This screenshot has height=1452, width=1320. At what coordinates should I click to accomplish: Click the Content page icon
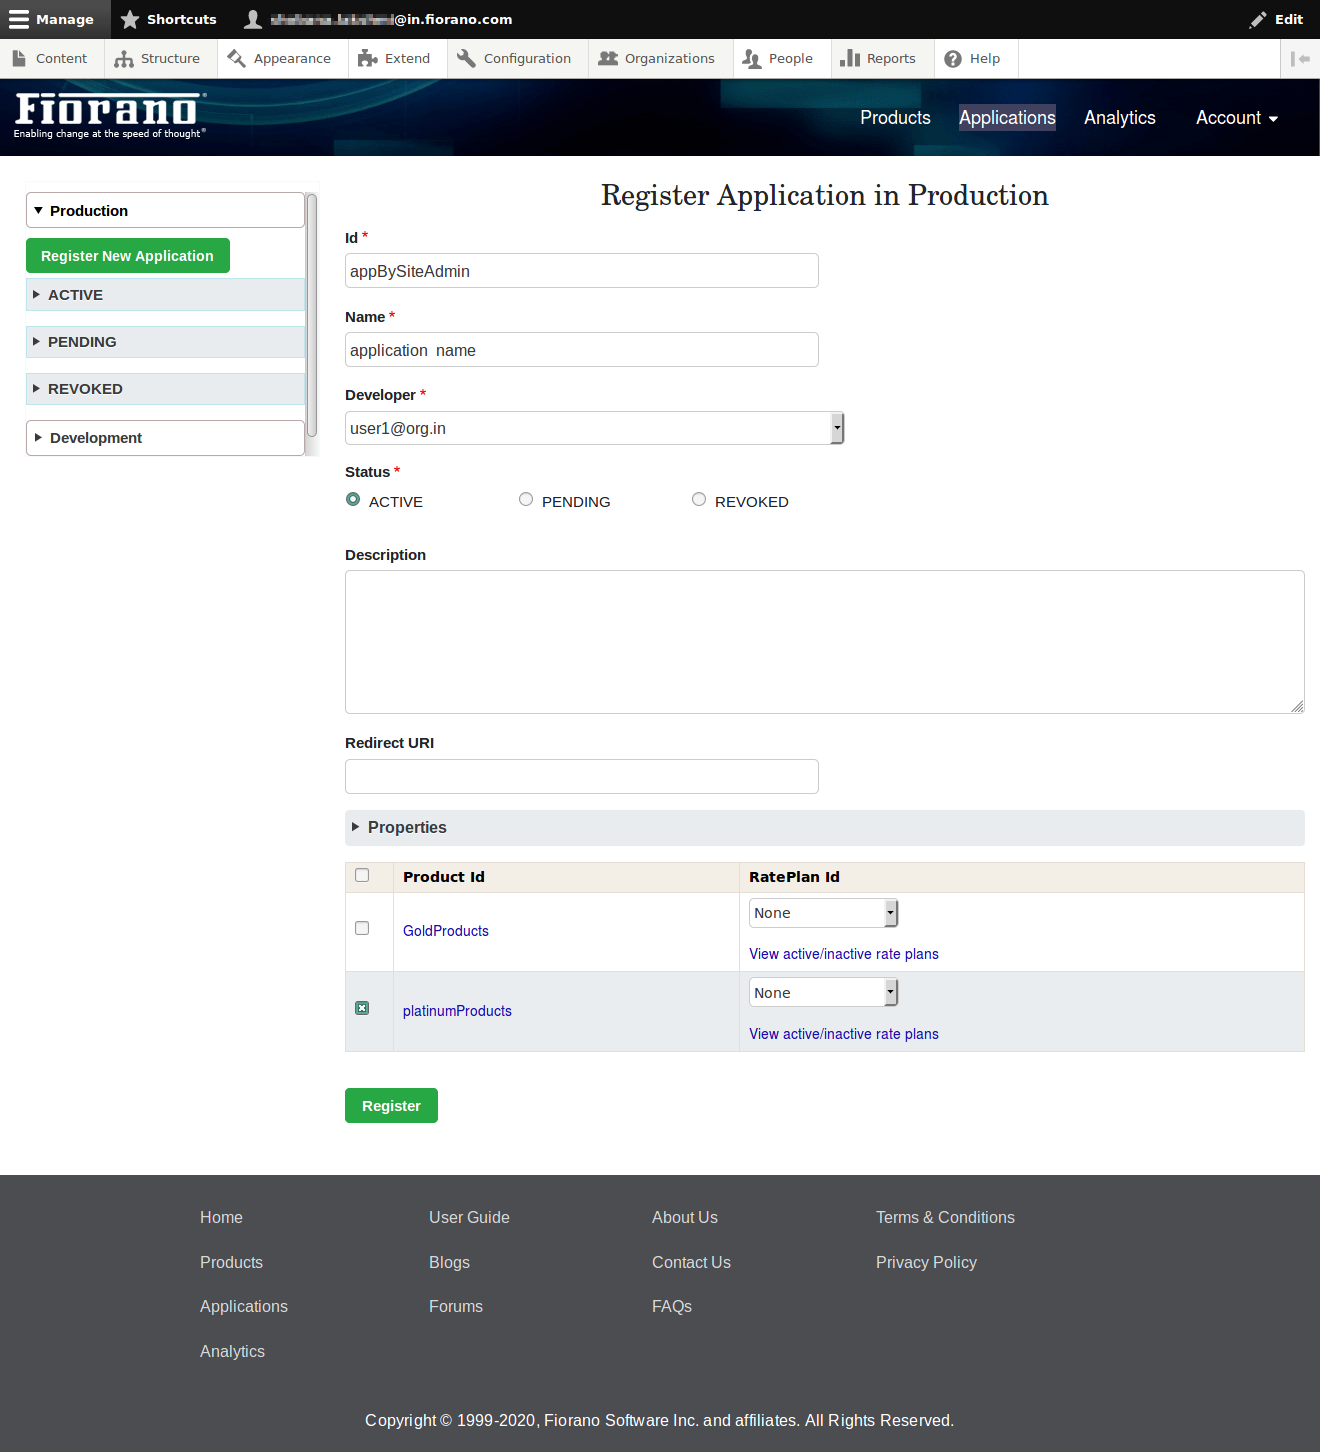19,59
